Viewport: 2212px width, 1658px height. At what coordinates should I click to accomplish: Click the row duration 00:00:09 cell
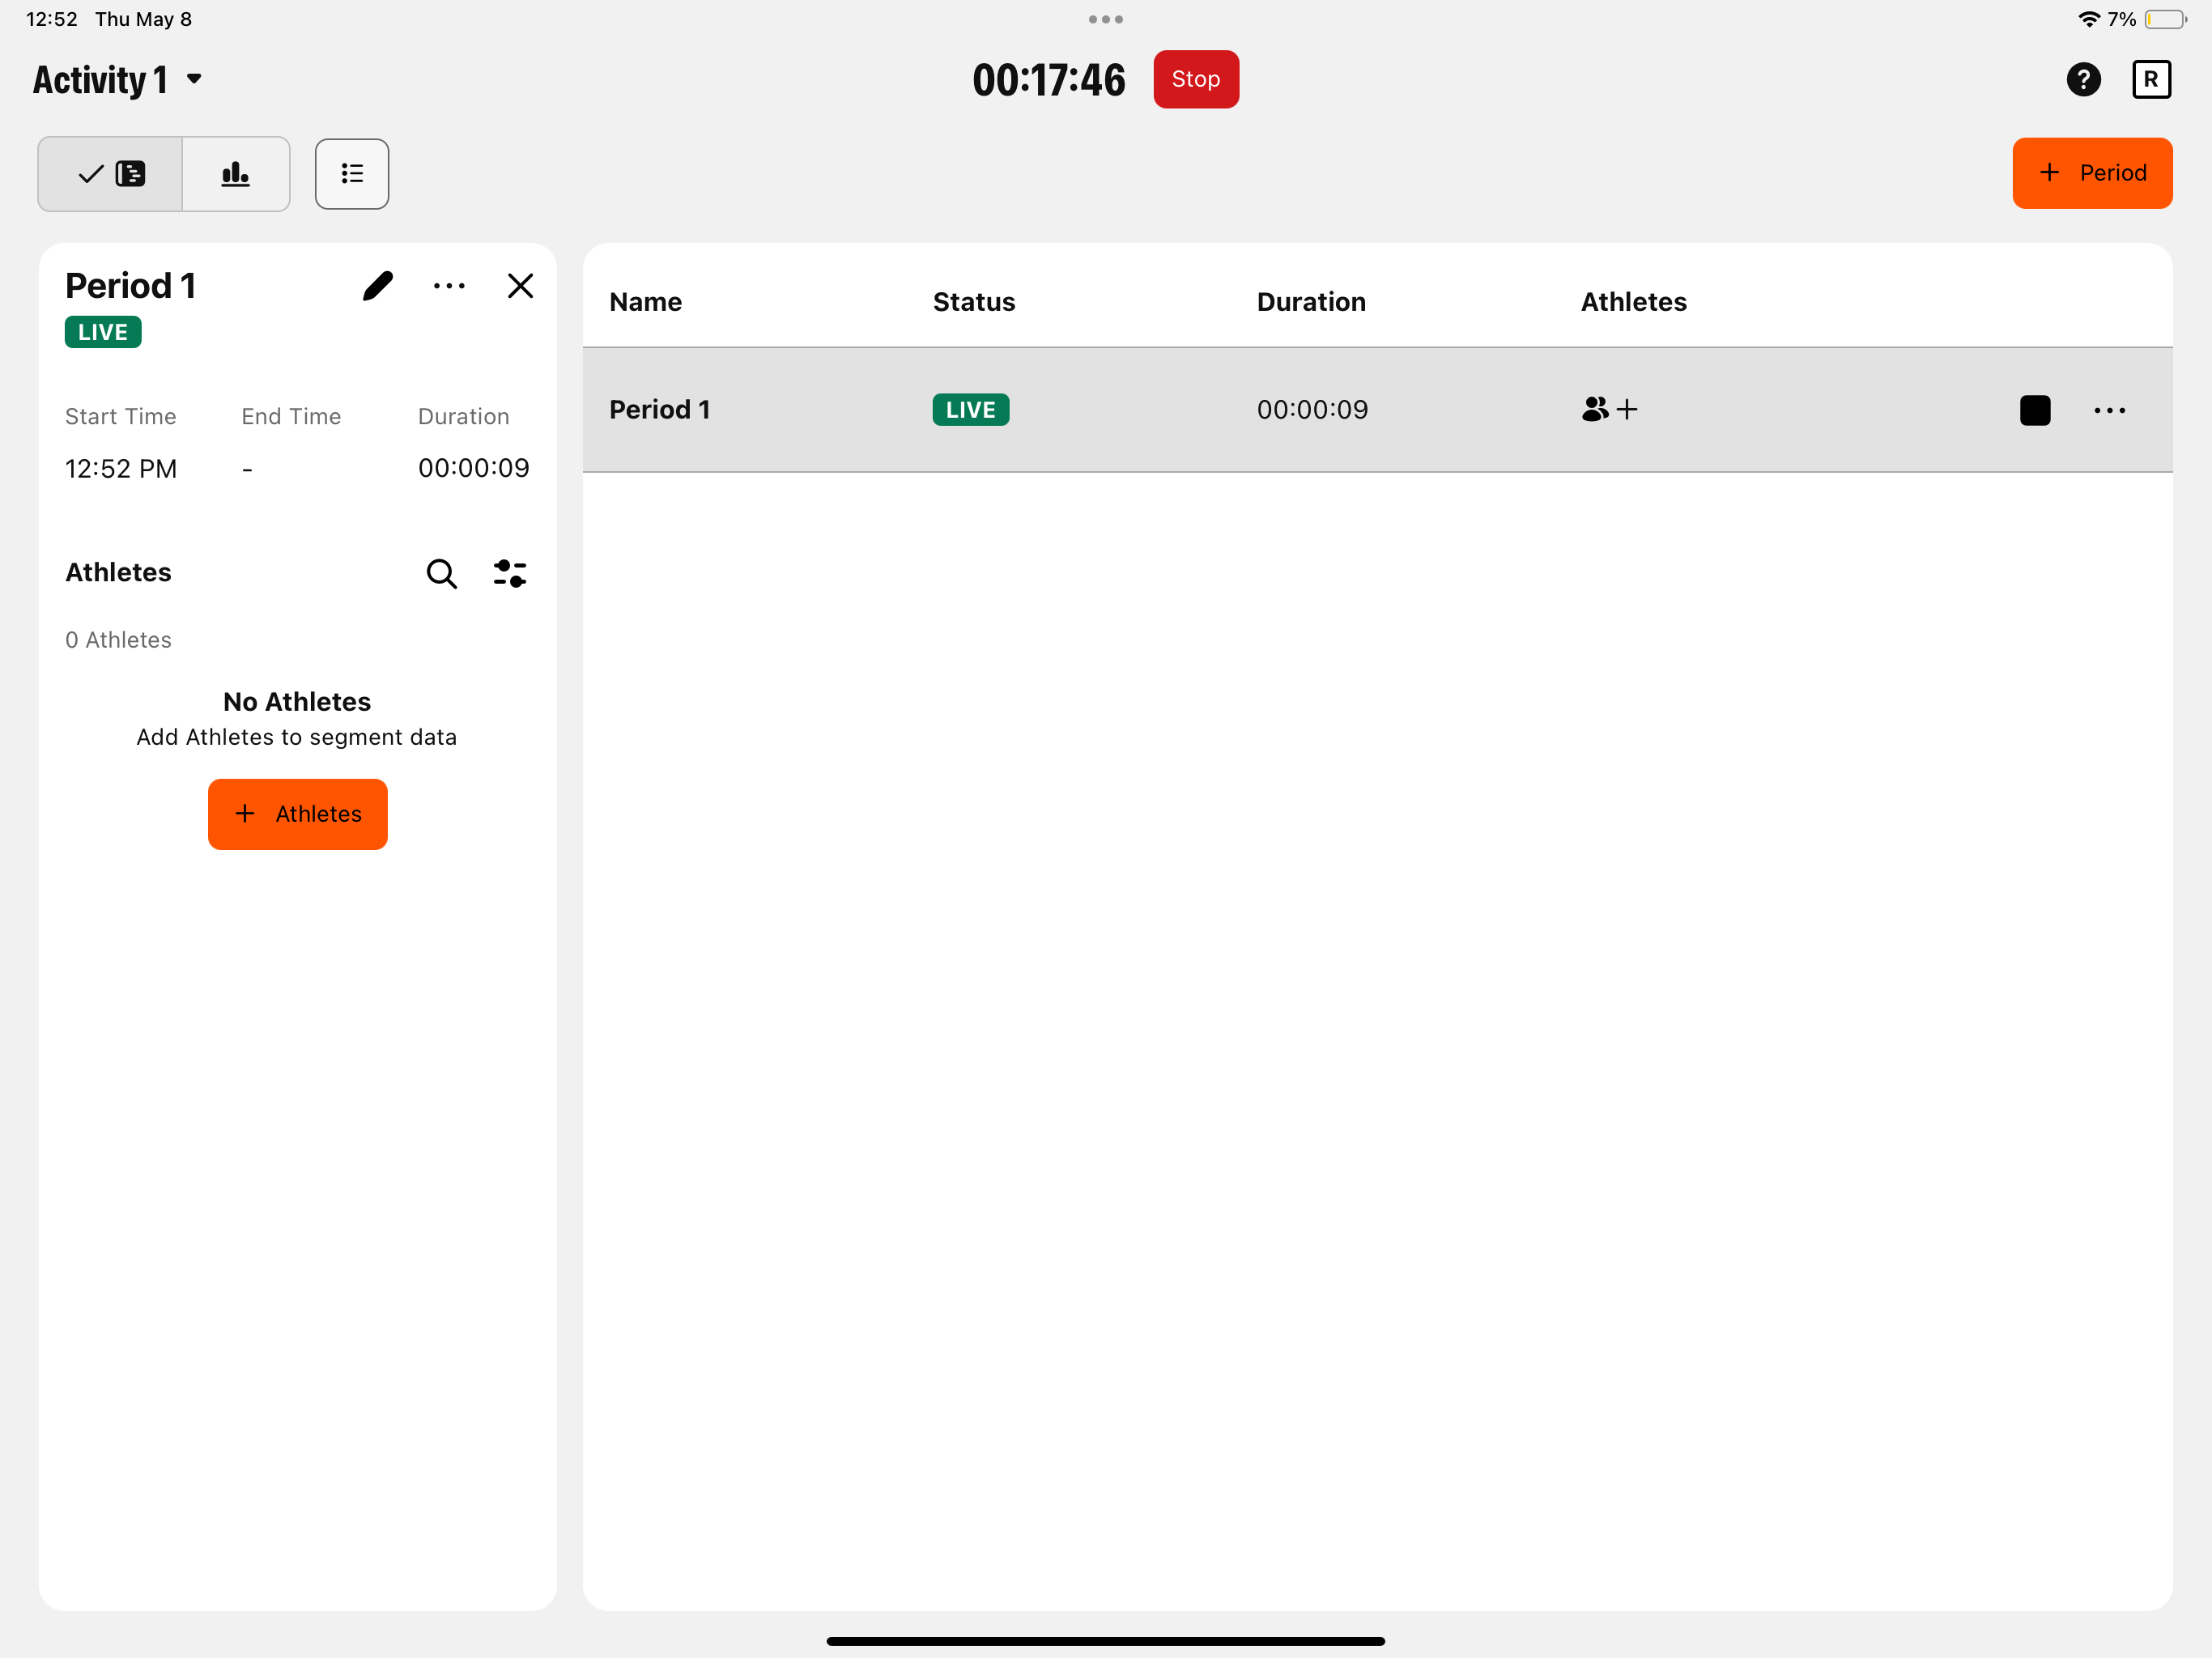point(1312,409)
